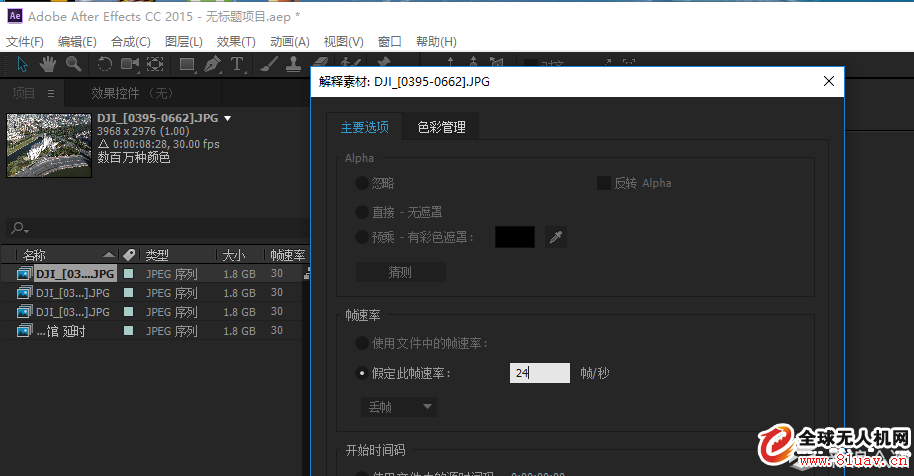This screenshot has height=476, width=914.
Task: Click the aerial footage thumbnail preview
Action: [x=49, y=145]
